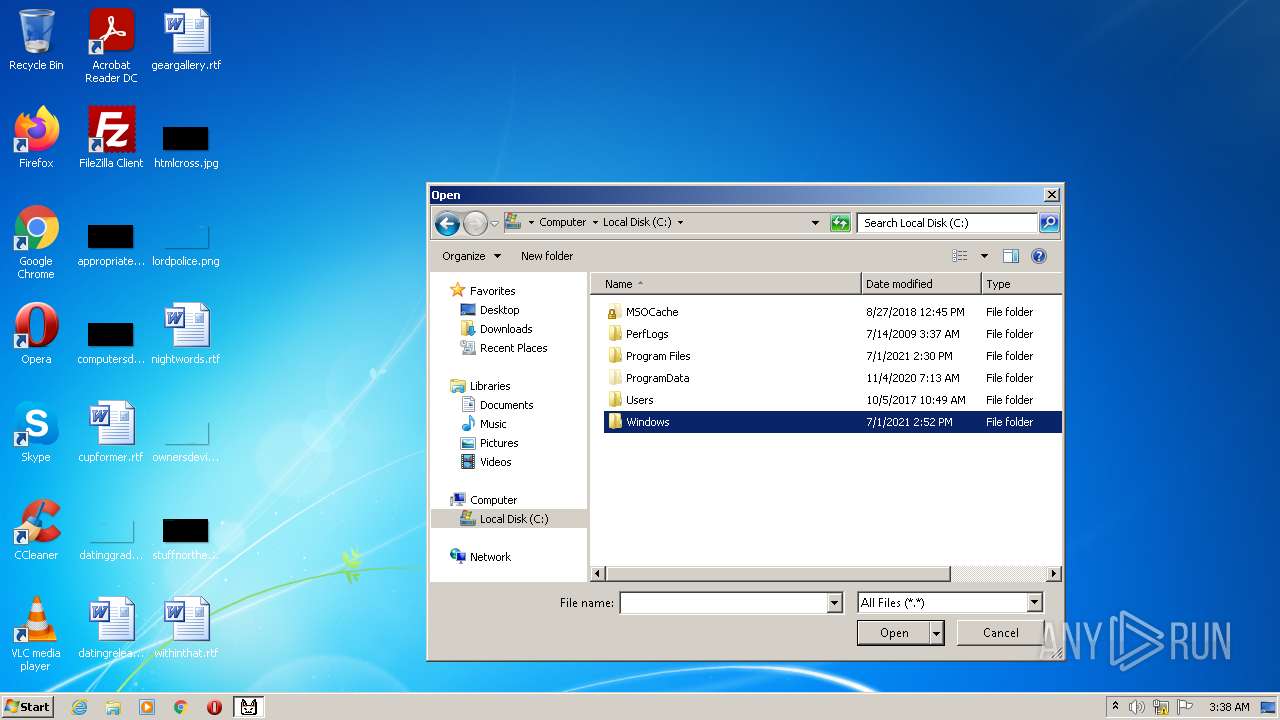1280x720 pixels.
Task: Open VLC media player shortcut
Action: pos(36,634)
